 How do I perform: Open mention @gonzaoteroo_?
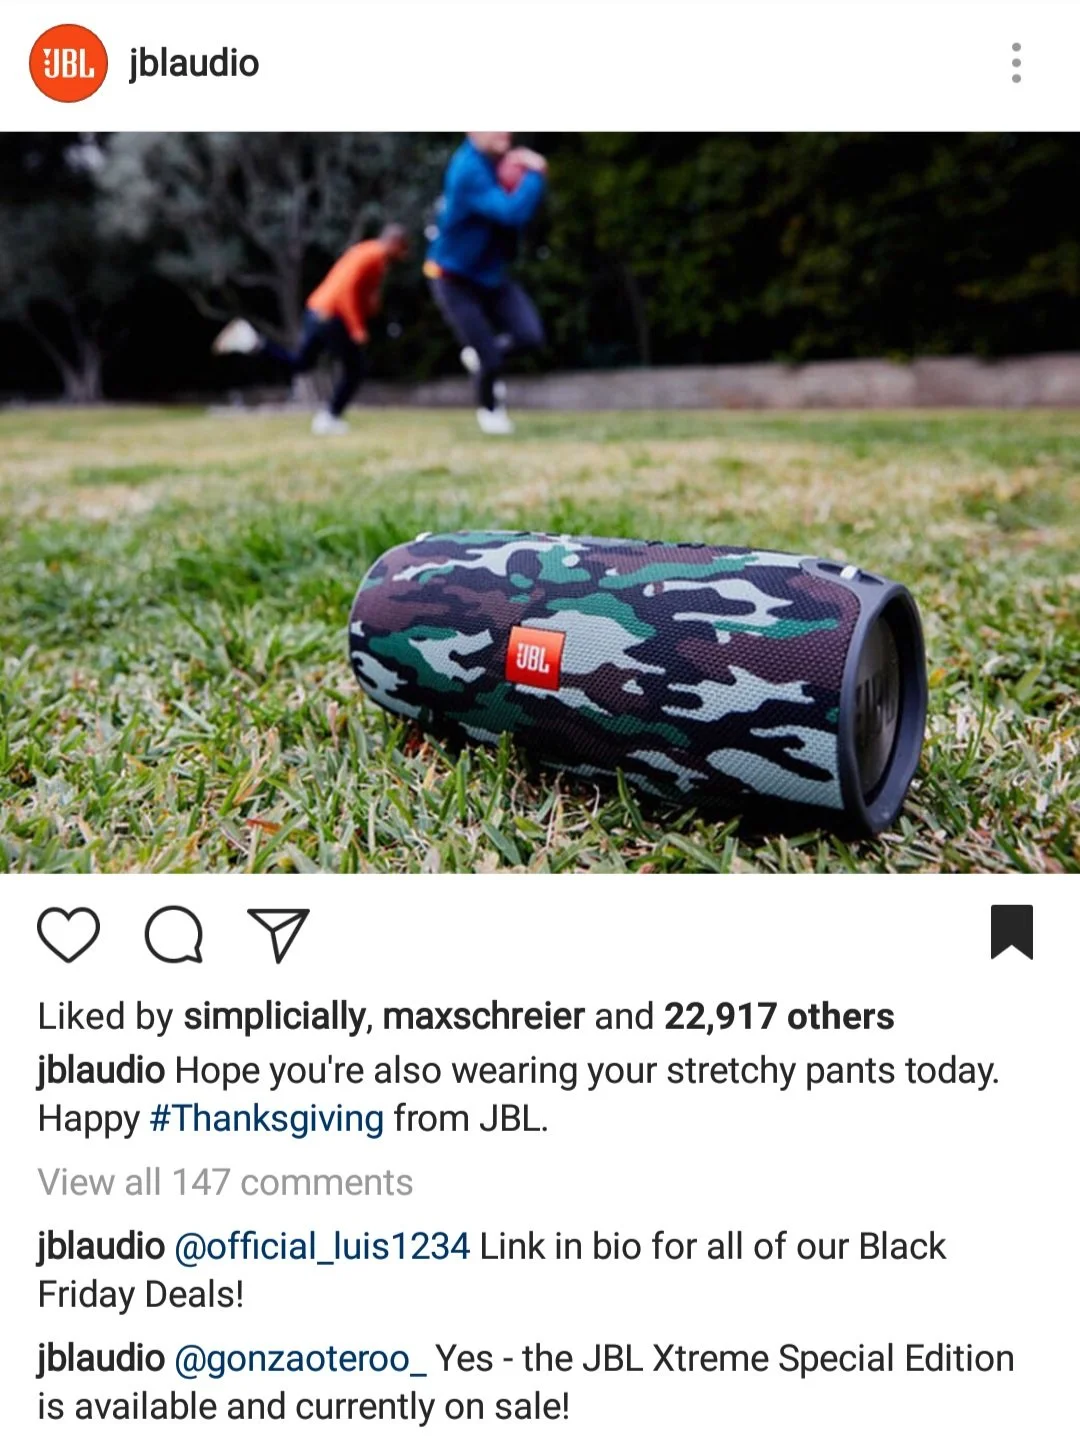pos(300,1359)
